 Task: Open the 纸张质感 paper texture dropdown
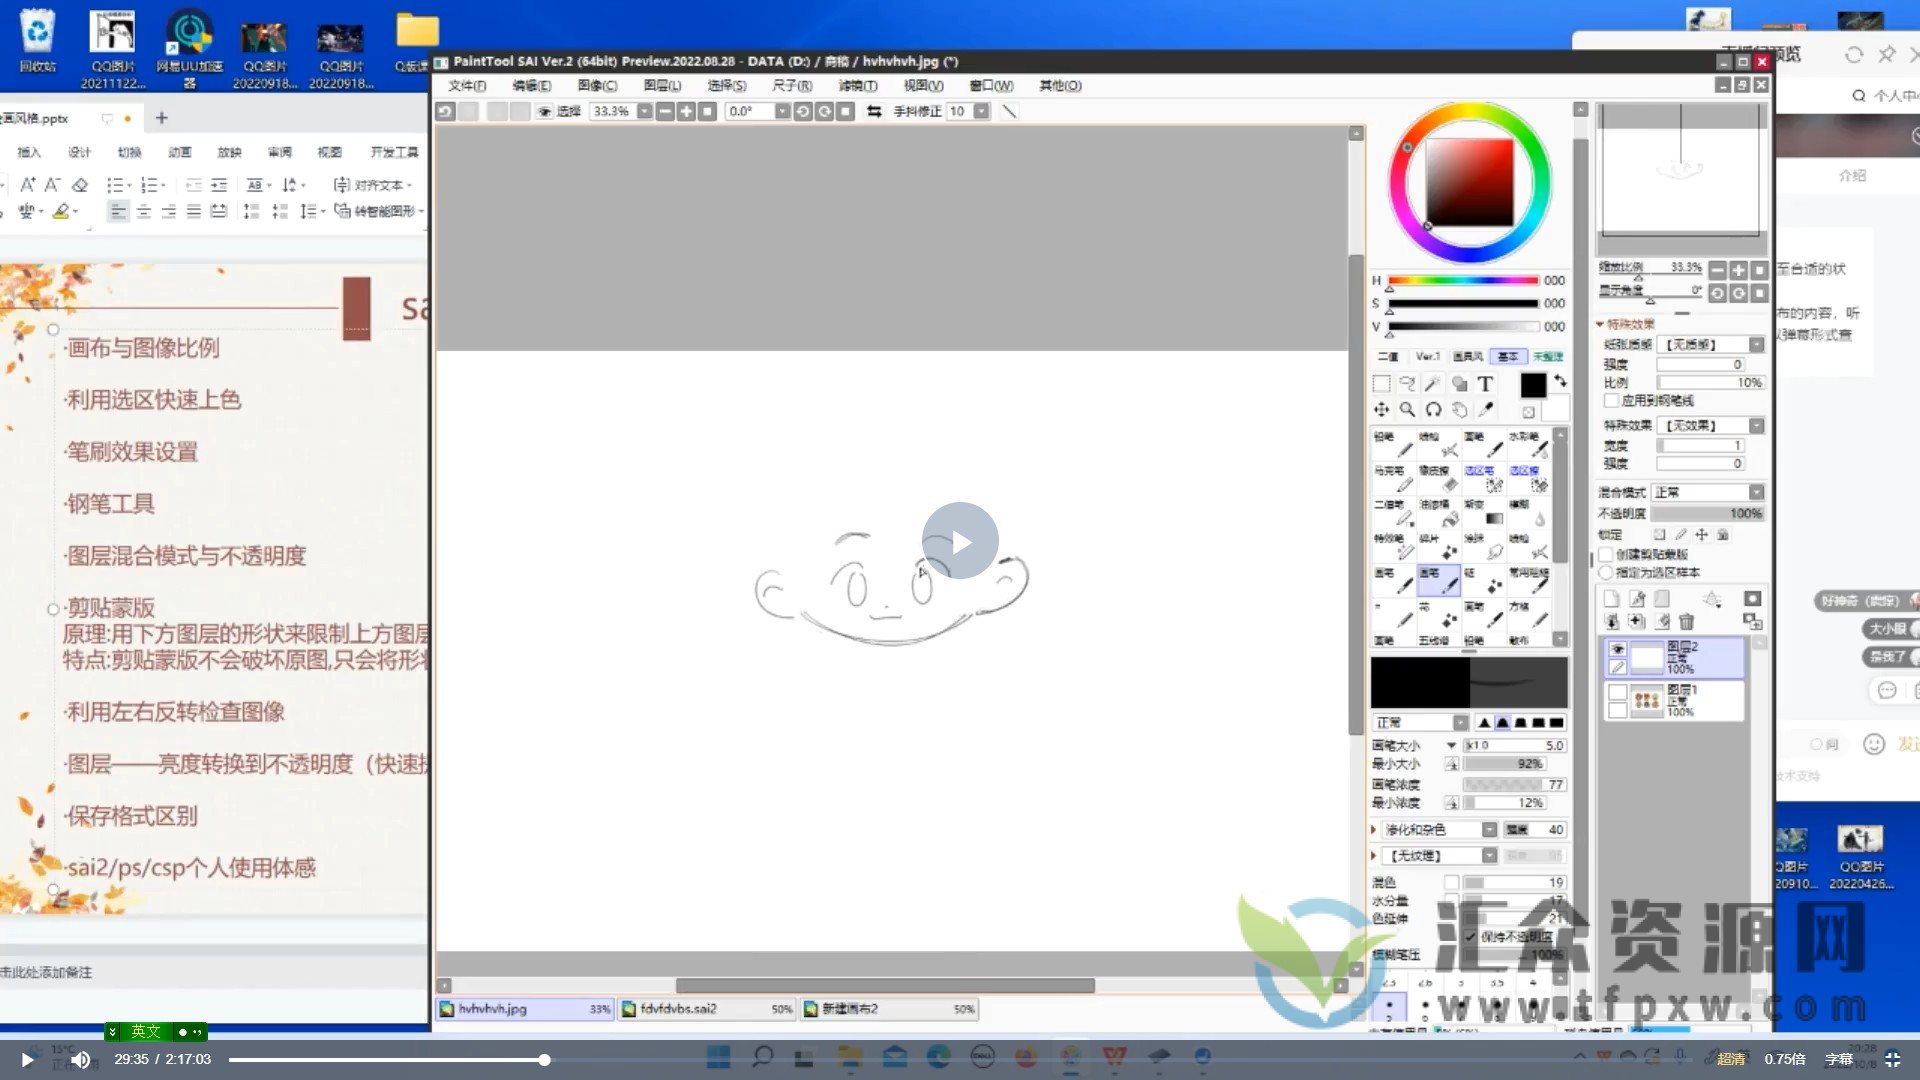pos(1756,344)
